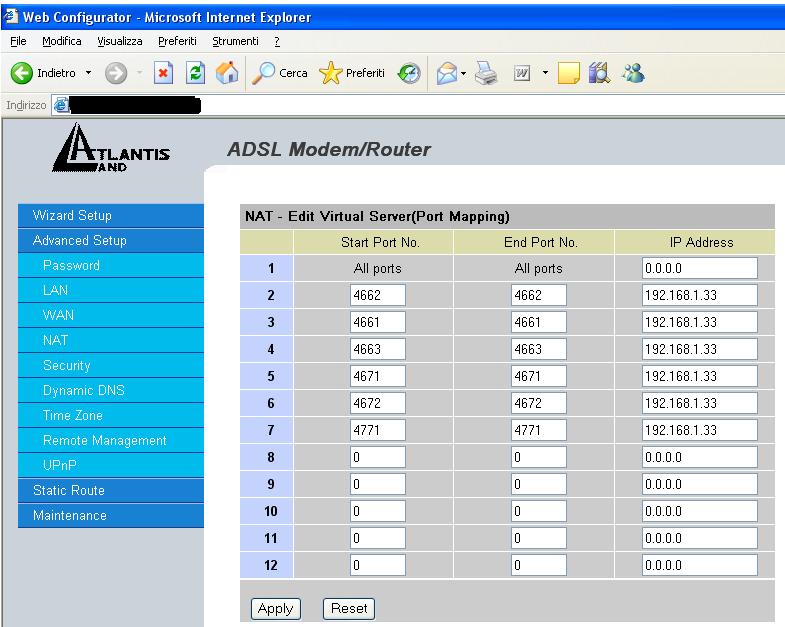Open the File menu
785x627 pixels.
click(x=18, y=41)
